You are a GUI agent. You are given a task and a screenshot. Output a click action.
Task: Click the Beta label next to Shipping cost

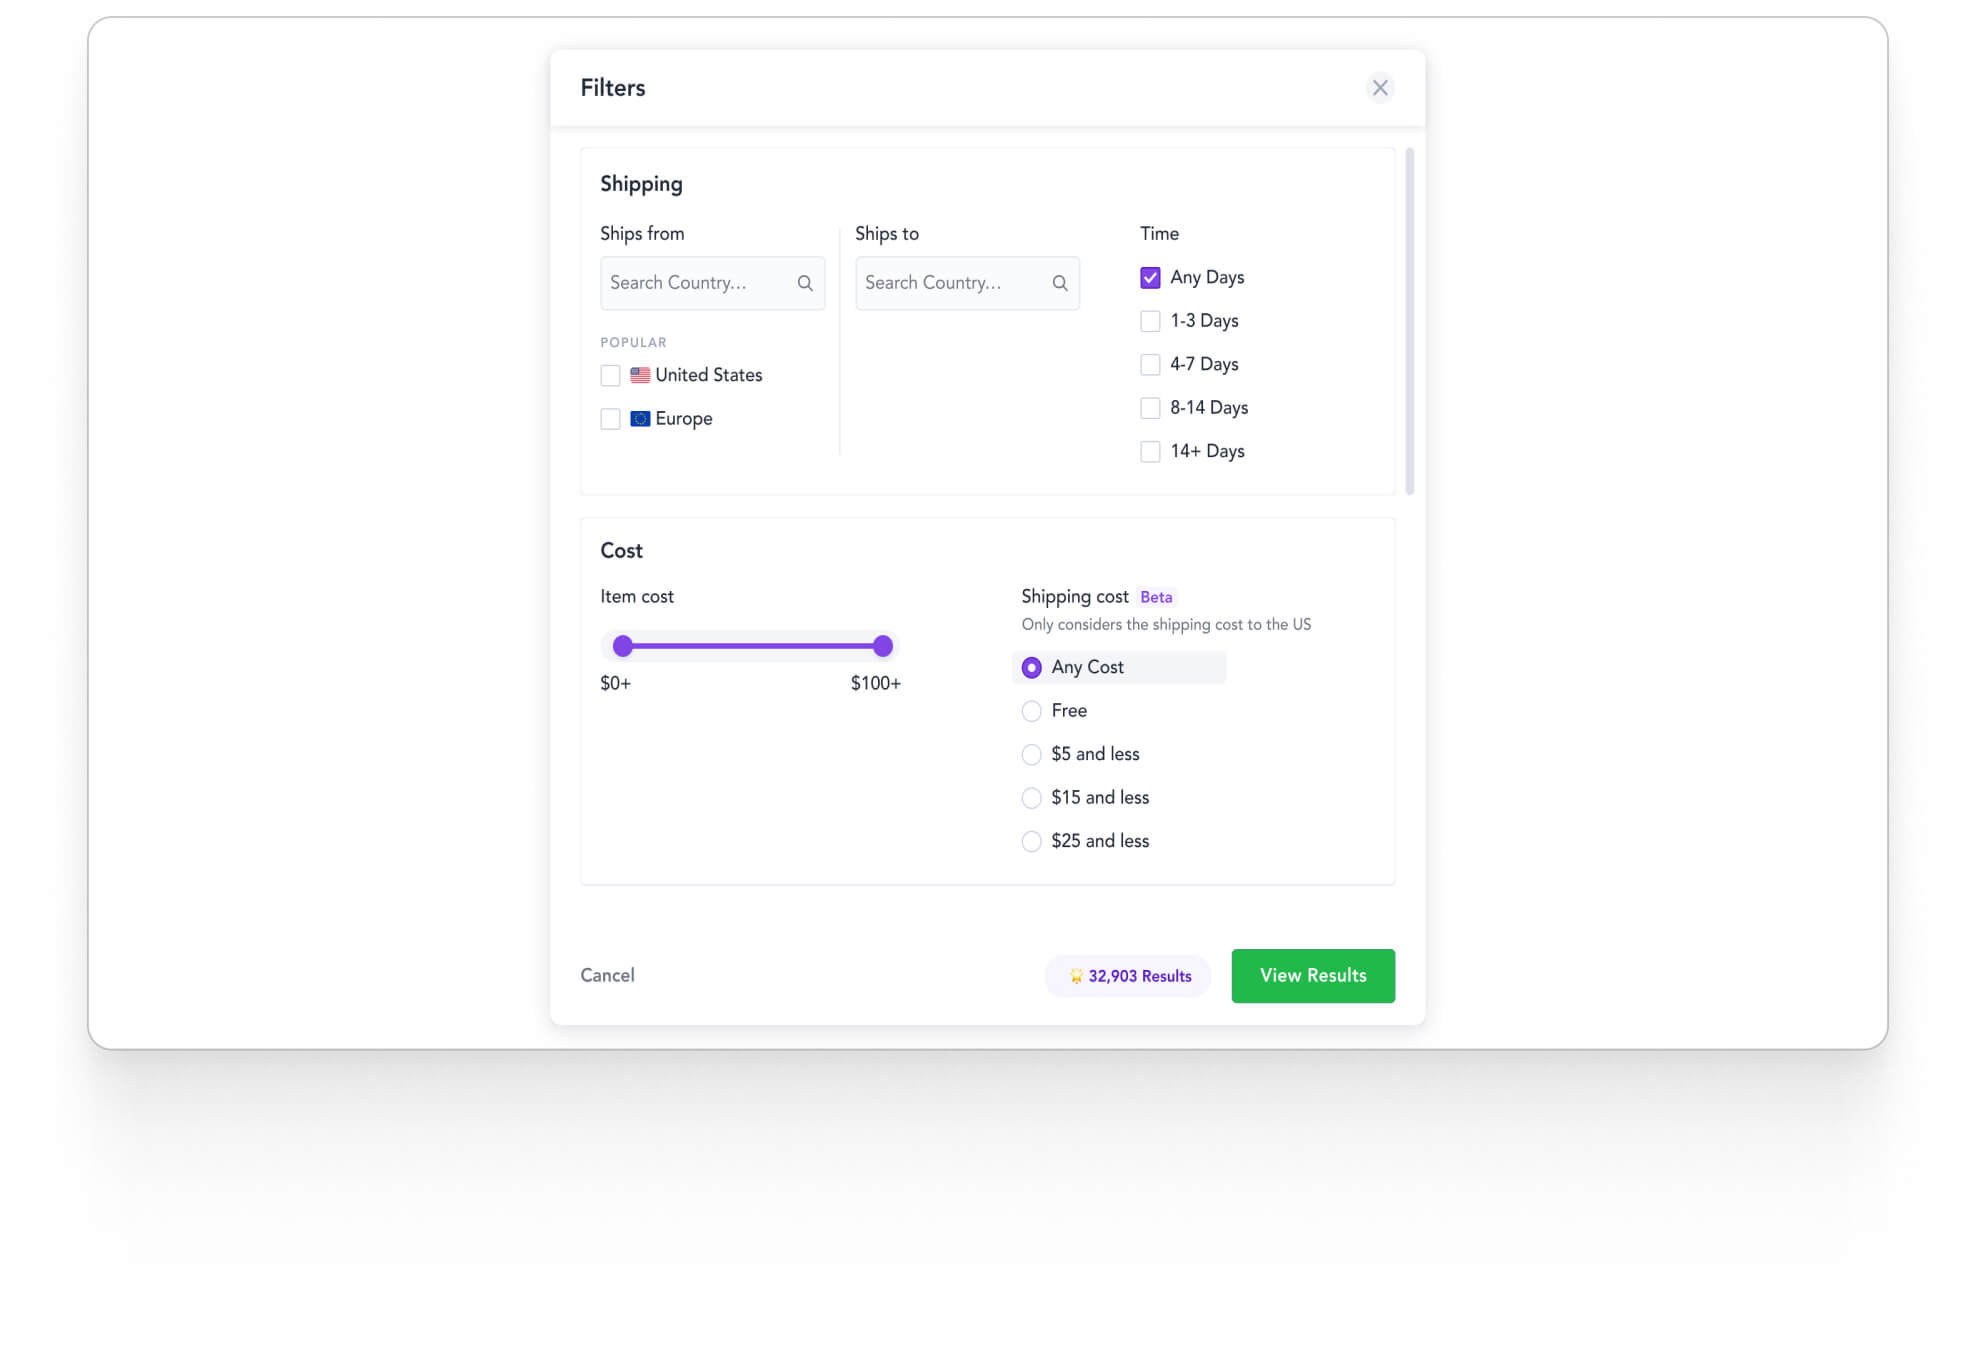point(1155,597)
